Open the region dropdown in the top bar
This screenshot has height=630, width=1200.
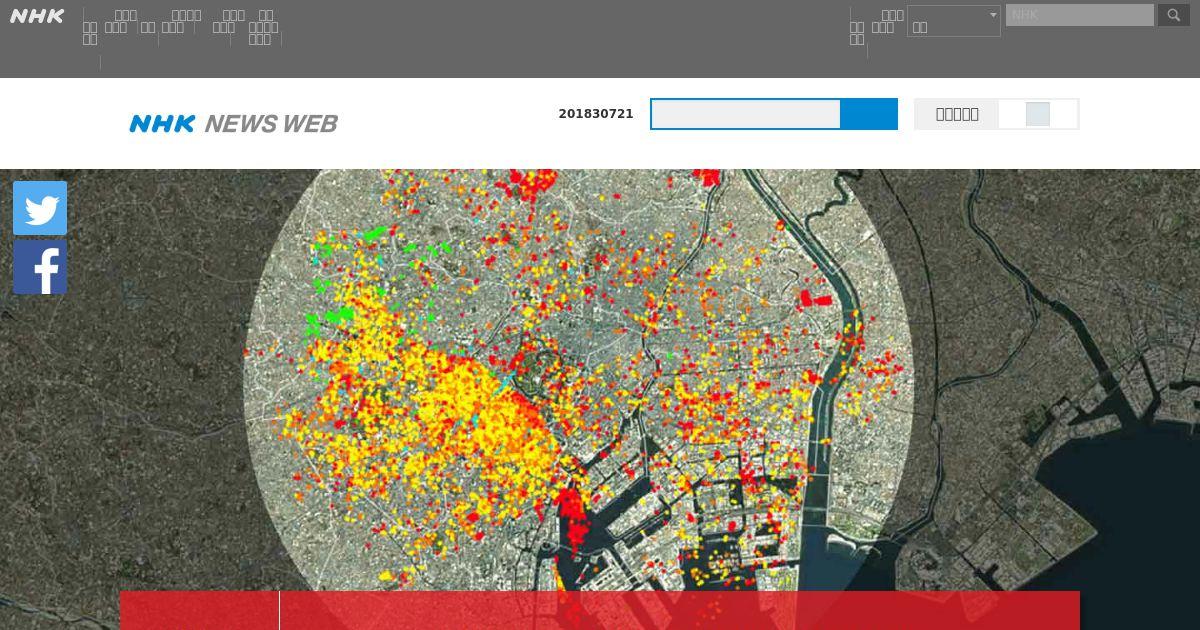pos(954,21)
